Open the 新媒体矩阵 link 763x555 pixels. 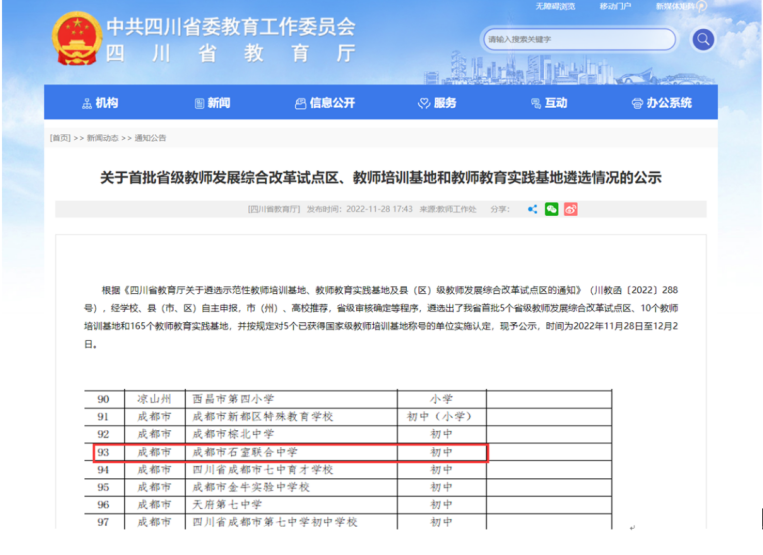click(x=675, y=6)
